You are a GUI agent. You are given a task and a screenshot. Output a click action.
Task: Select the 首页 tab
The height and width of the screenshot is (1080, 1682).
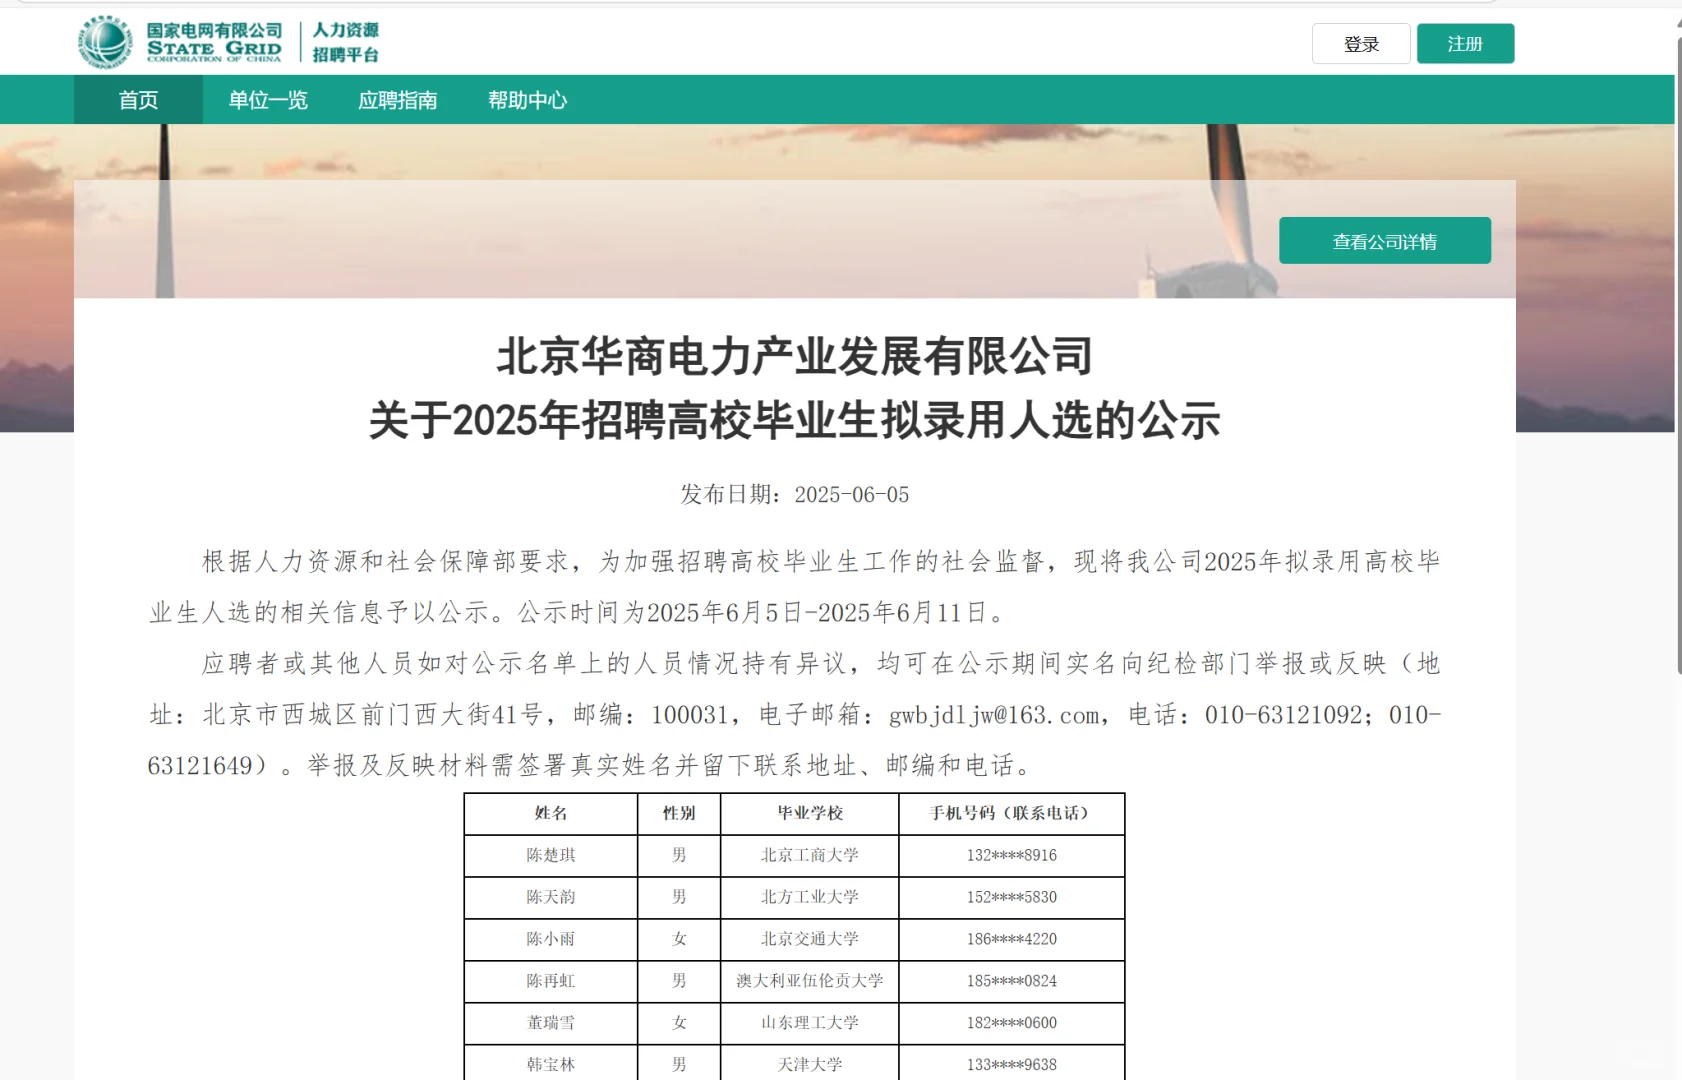[x=137, y=100]
